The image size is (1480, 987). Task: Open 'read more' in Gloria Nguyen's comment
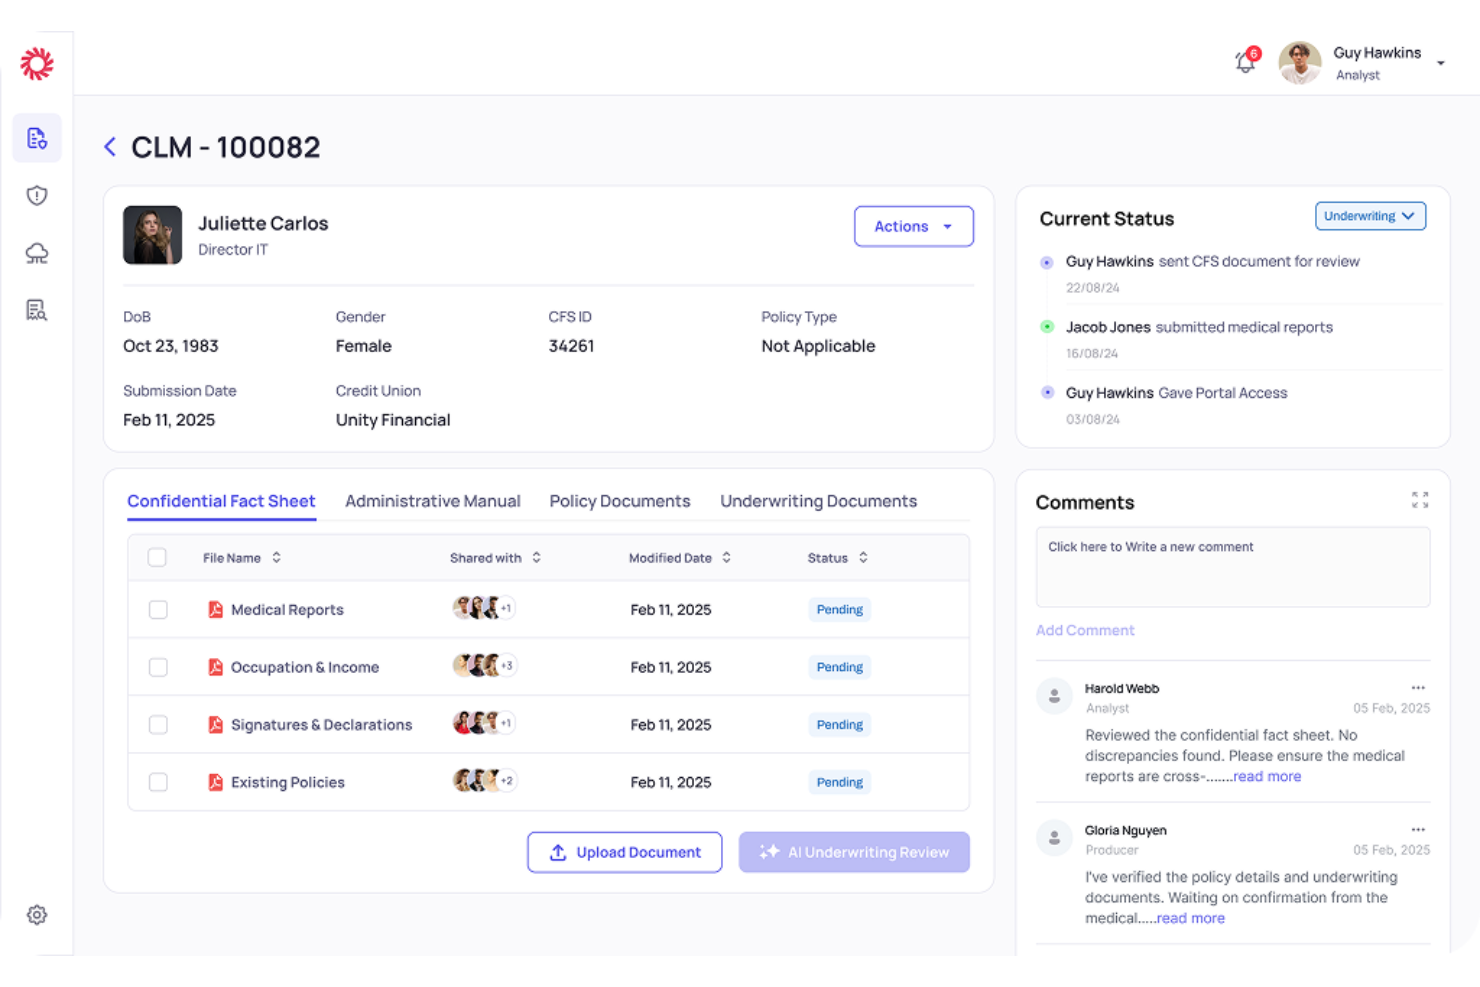point(1190,917)
